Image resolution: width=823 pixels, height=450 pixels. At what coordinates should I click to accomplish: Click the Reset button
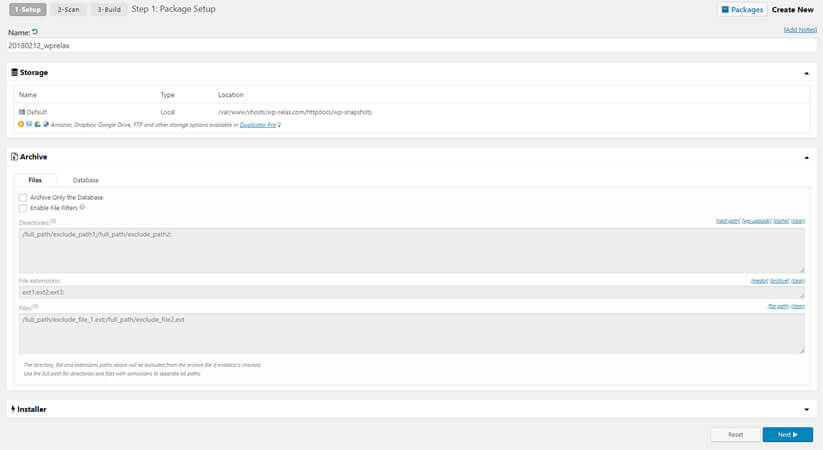(735, 435)
